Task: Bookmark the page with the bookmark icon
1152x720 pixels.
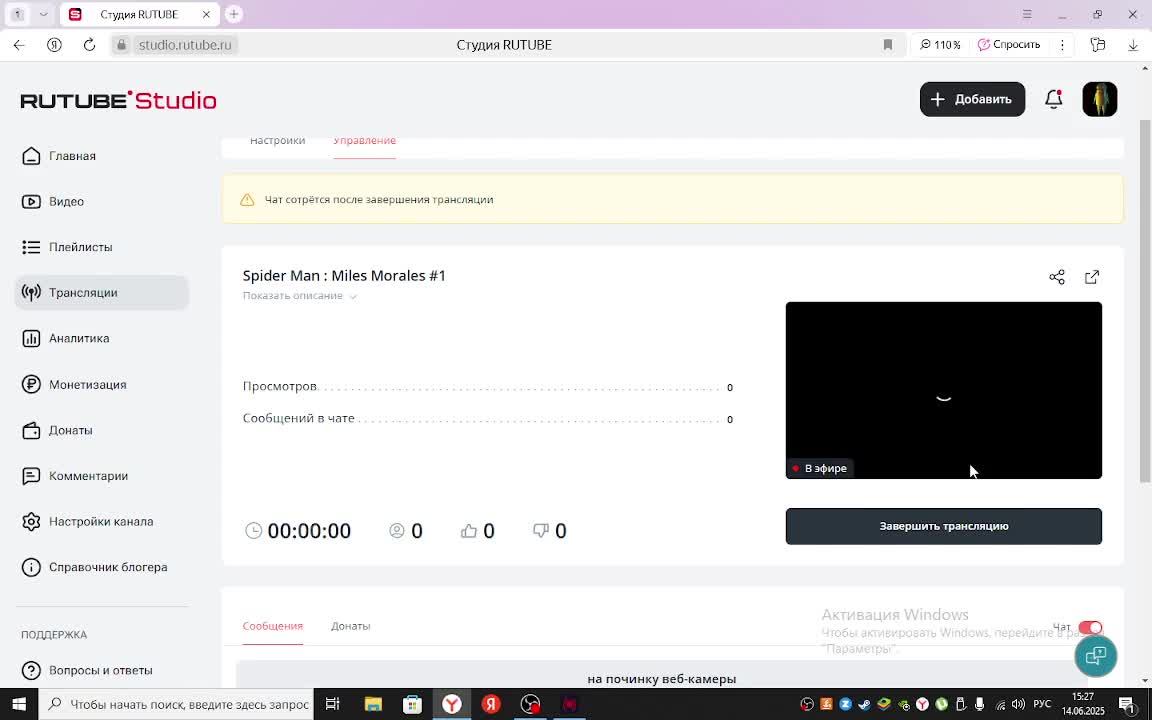Action: [888, 45]
